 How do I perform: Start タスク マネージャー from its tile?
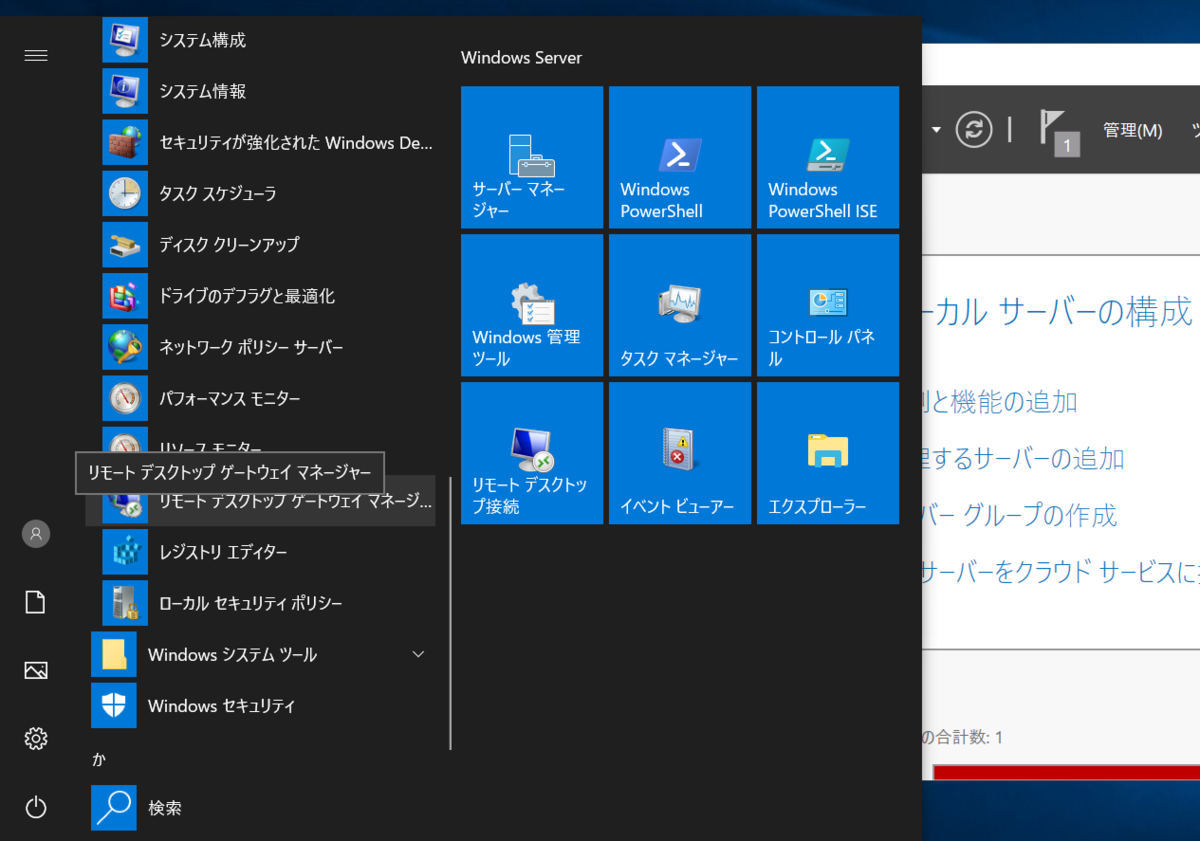(x=679, y=305)
